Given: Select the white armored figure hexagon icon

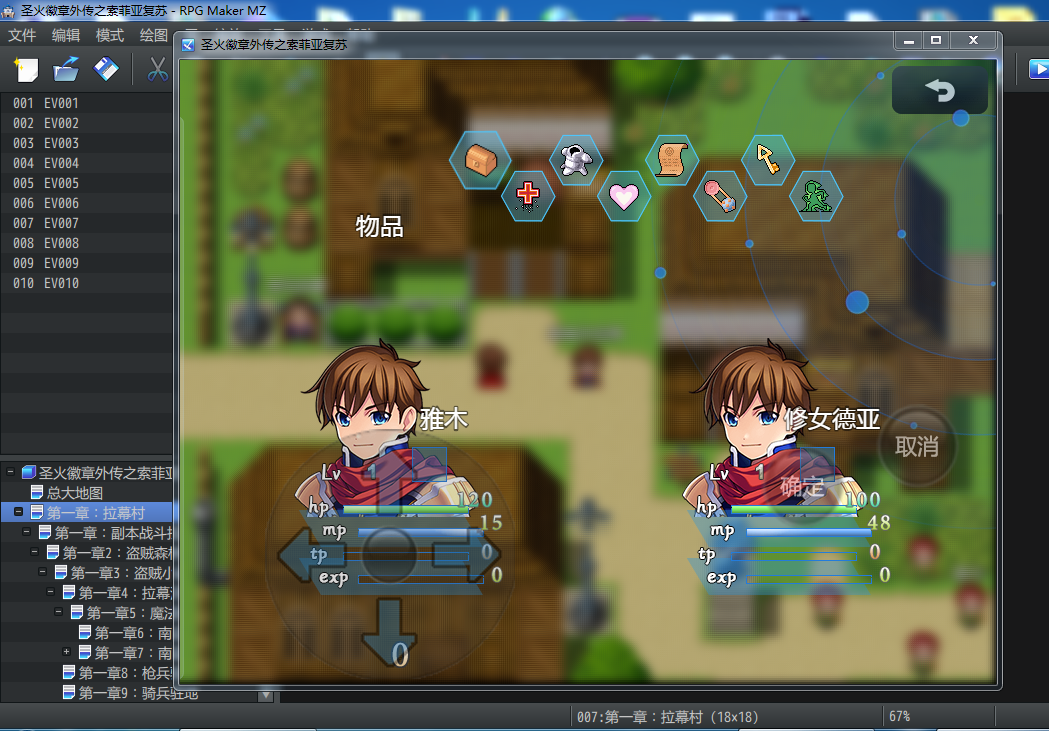Looking at the screenshot, I should 576,160.
